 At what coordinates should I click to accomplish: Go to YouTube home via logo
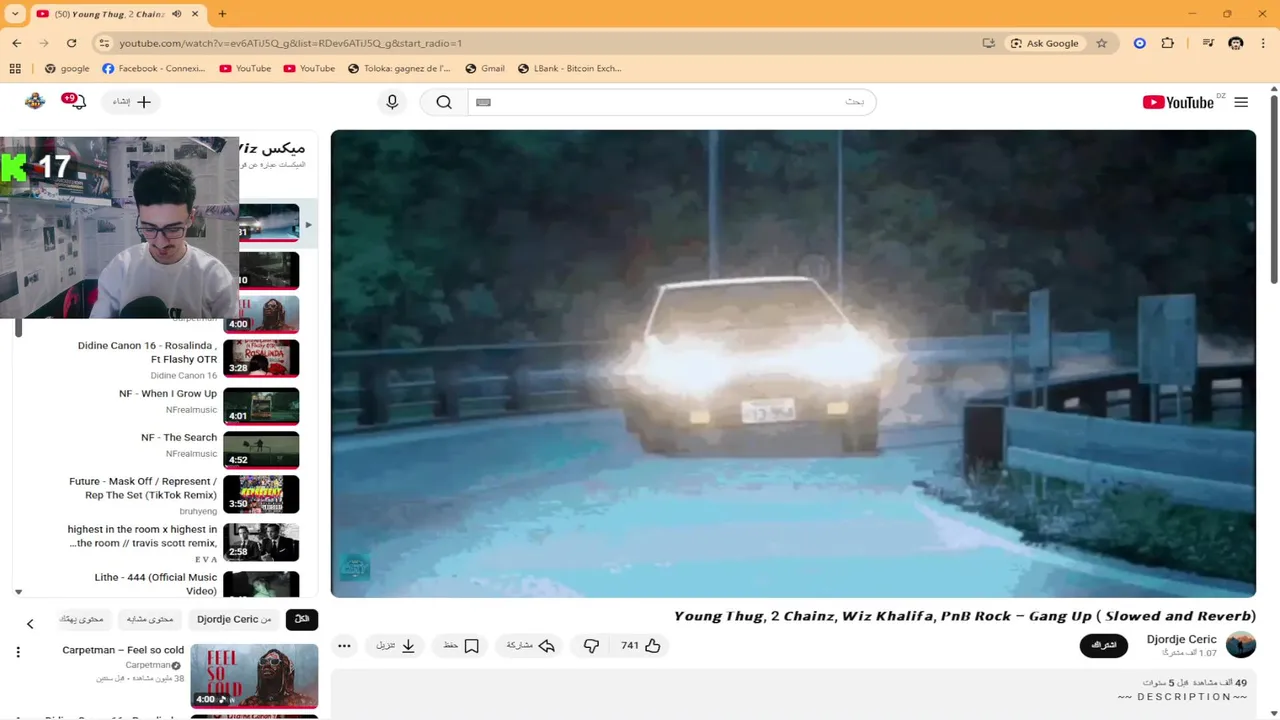coord(1178,102)
